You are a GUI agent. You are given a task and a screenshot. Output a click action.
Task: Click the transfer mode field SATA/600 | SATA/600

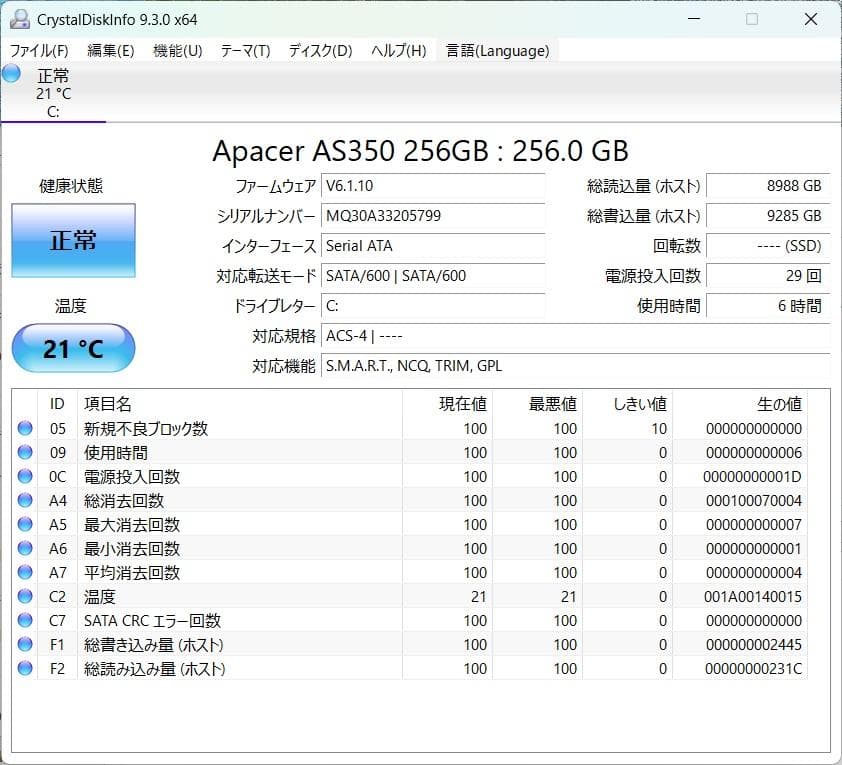[433, 276]
